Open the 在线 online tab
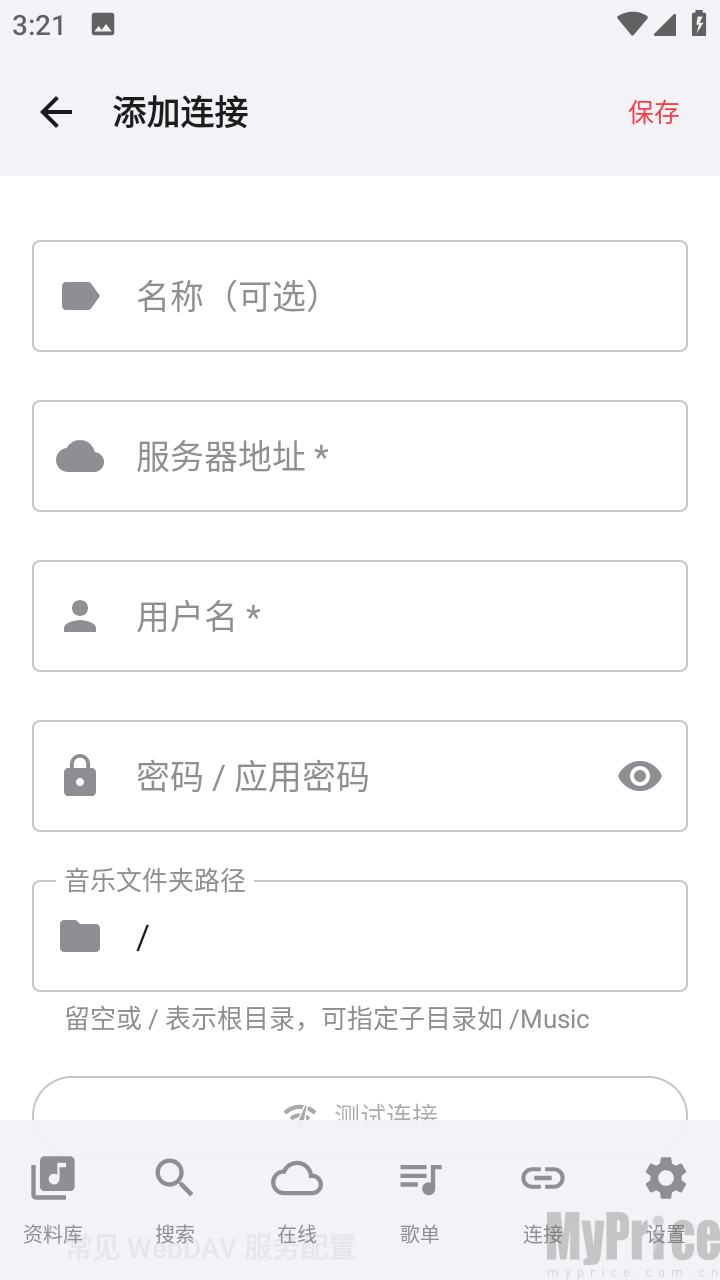 (x=297, y=1198)
